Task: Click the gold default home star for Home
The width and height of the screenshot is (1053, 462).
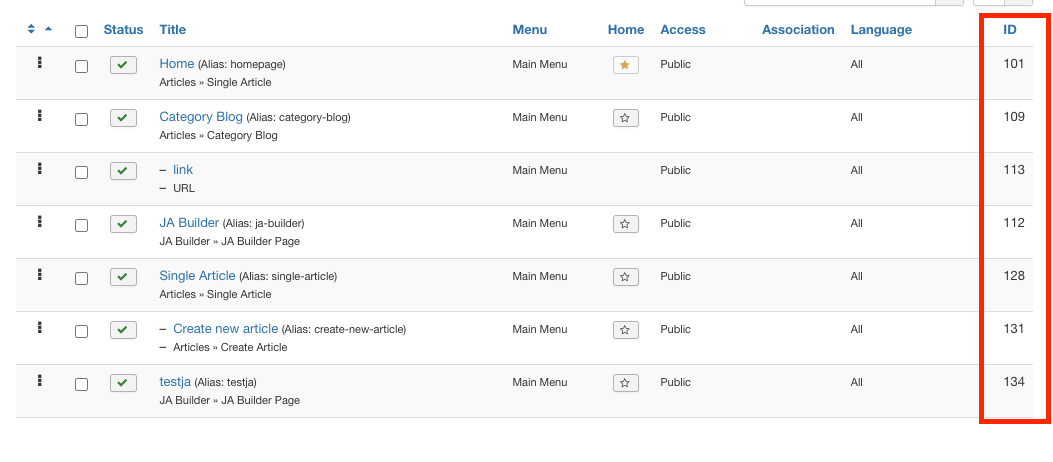Action: [625, 65]
